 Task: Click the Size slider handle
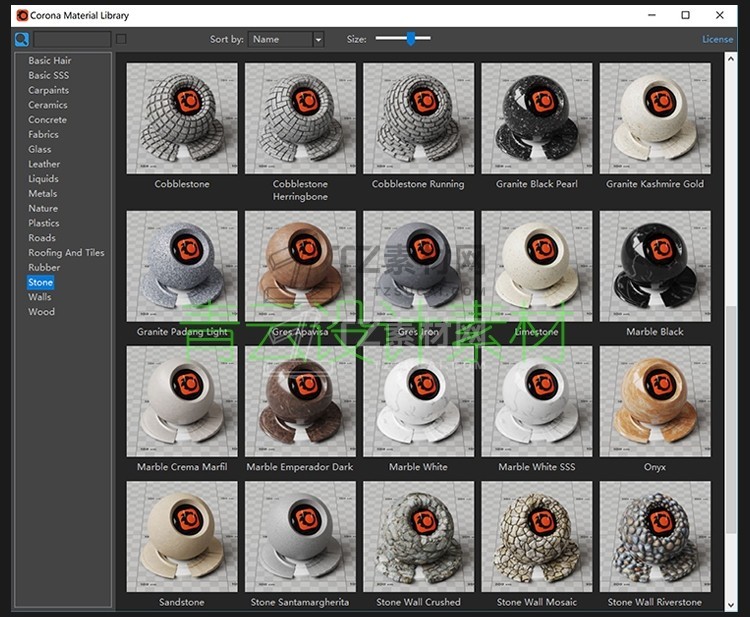(411, 38)
